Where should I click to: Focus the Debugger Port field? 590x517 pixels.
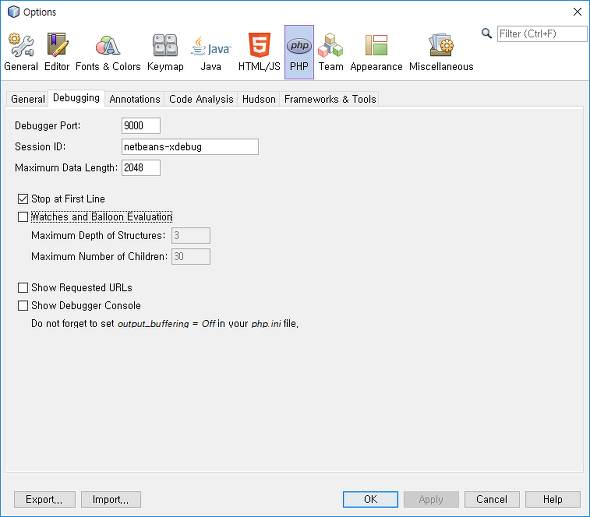141,126
